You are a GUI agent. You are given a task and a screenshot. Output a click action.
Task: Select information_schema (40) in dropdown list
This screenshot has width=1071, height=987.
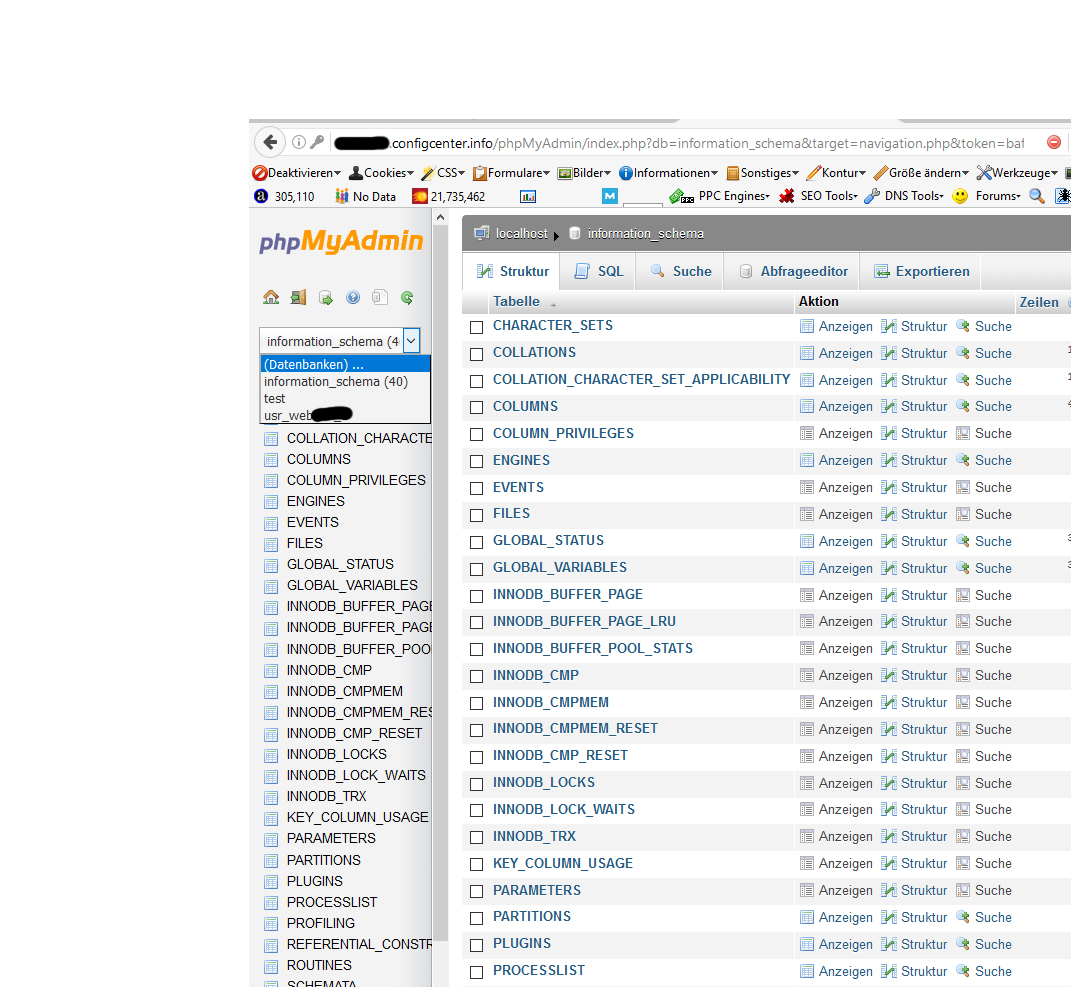pyautogui.click(x=346, y=381)
